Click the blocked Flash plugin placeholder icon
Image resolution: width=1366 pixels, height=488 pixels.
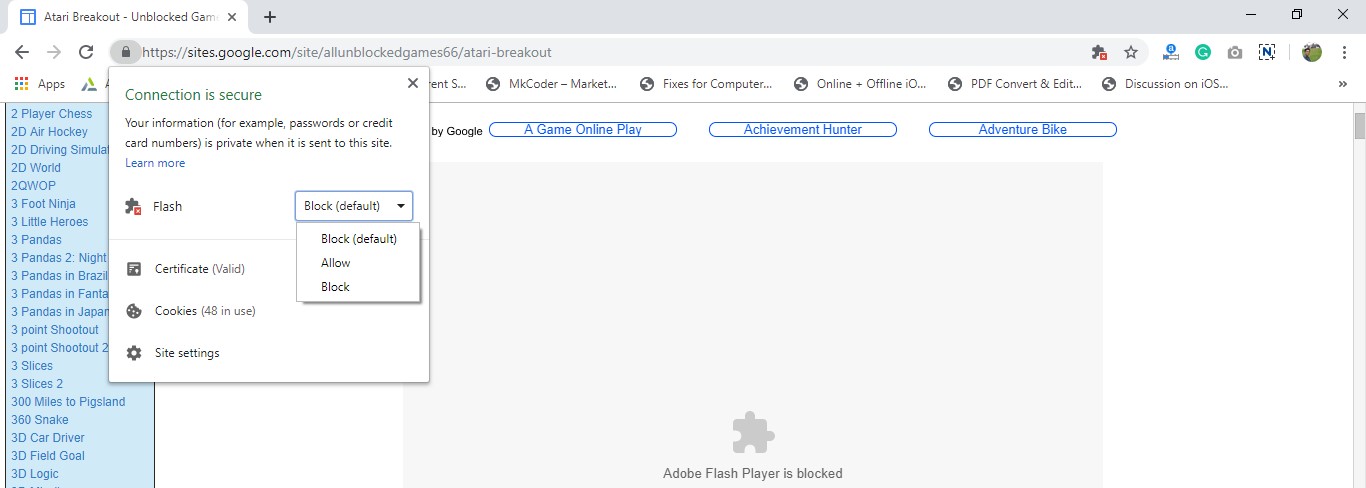tap(753, 433)
